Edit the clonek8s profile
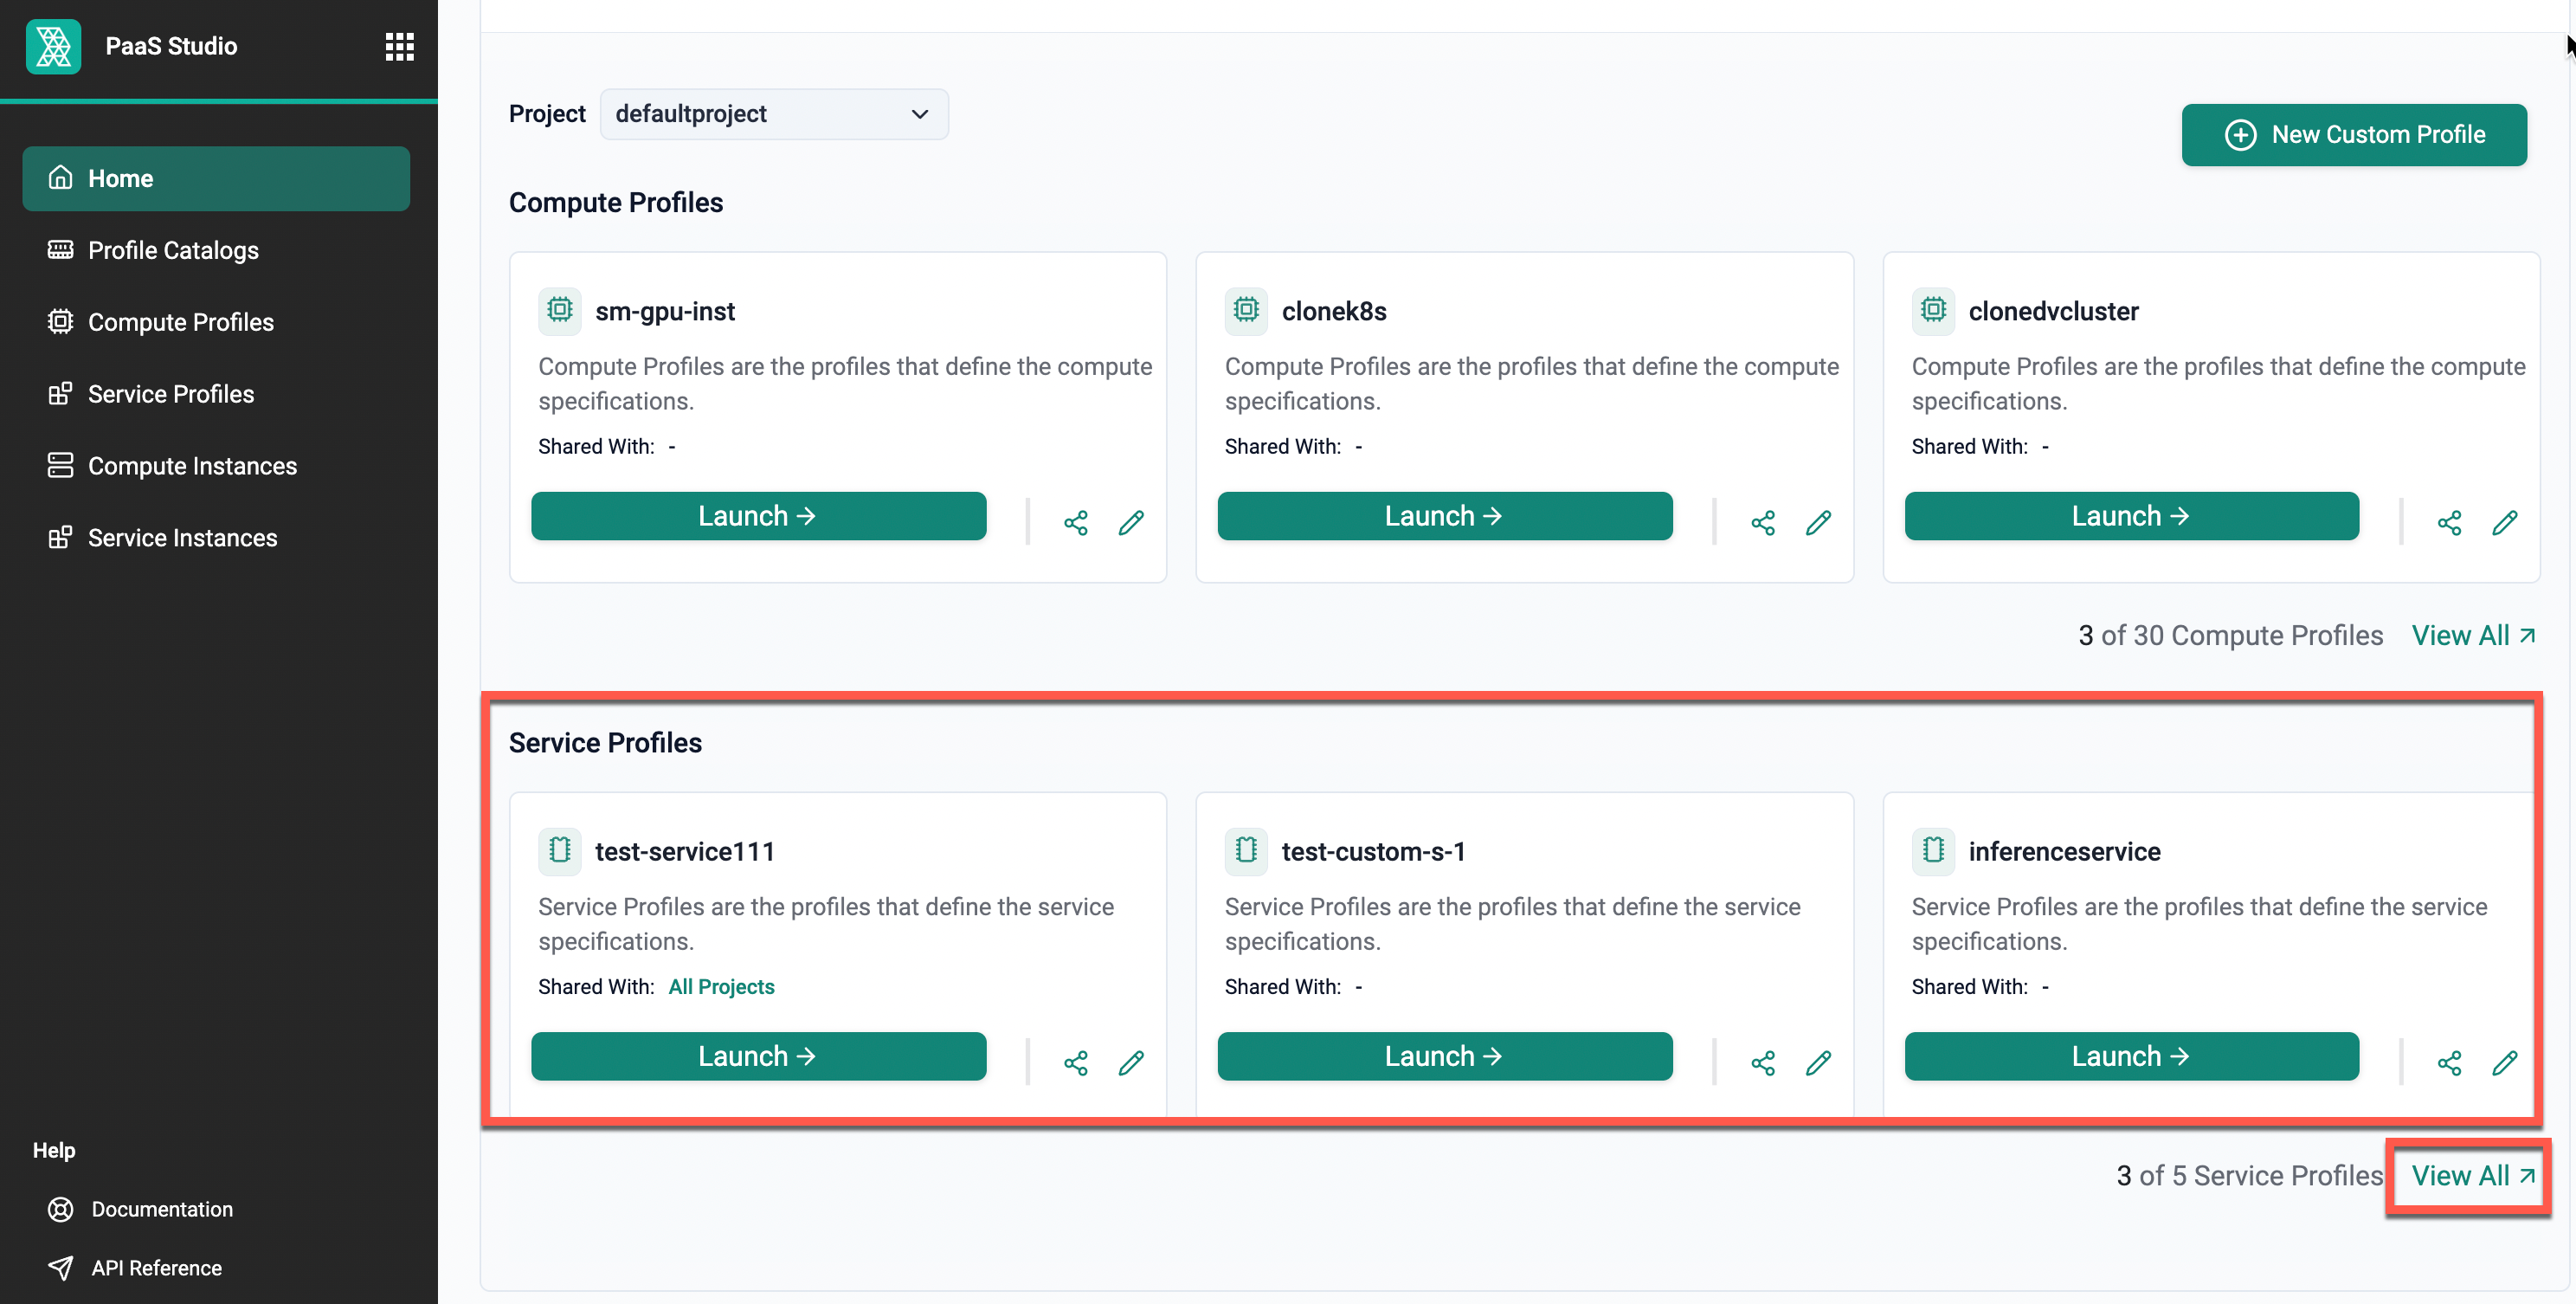This screenshot has width=2576, height=1304. (1818, 522)
